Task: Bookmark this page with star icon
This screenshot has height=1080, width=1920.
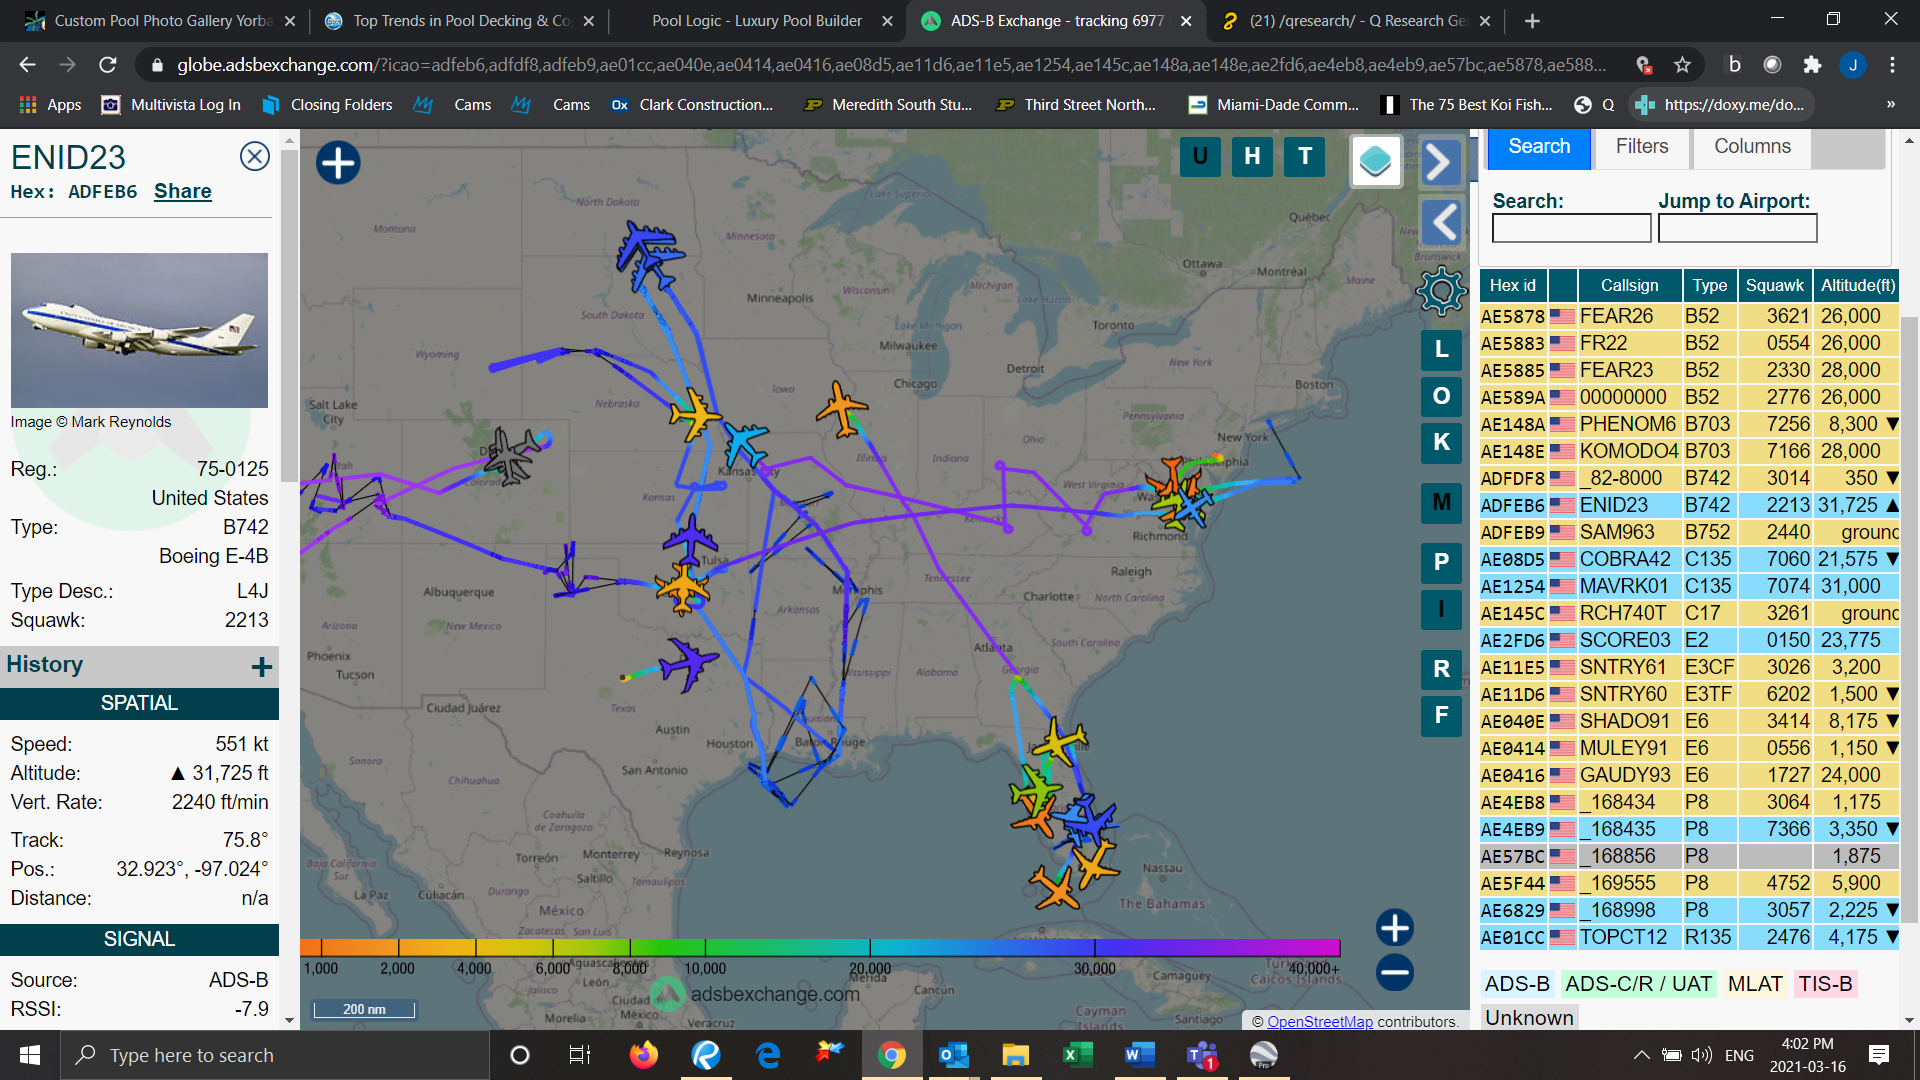Action: tap(1683, 65)
